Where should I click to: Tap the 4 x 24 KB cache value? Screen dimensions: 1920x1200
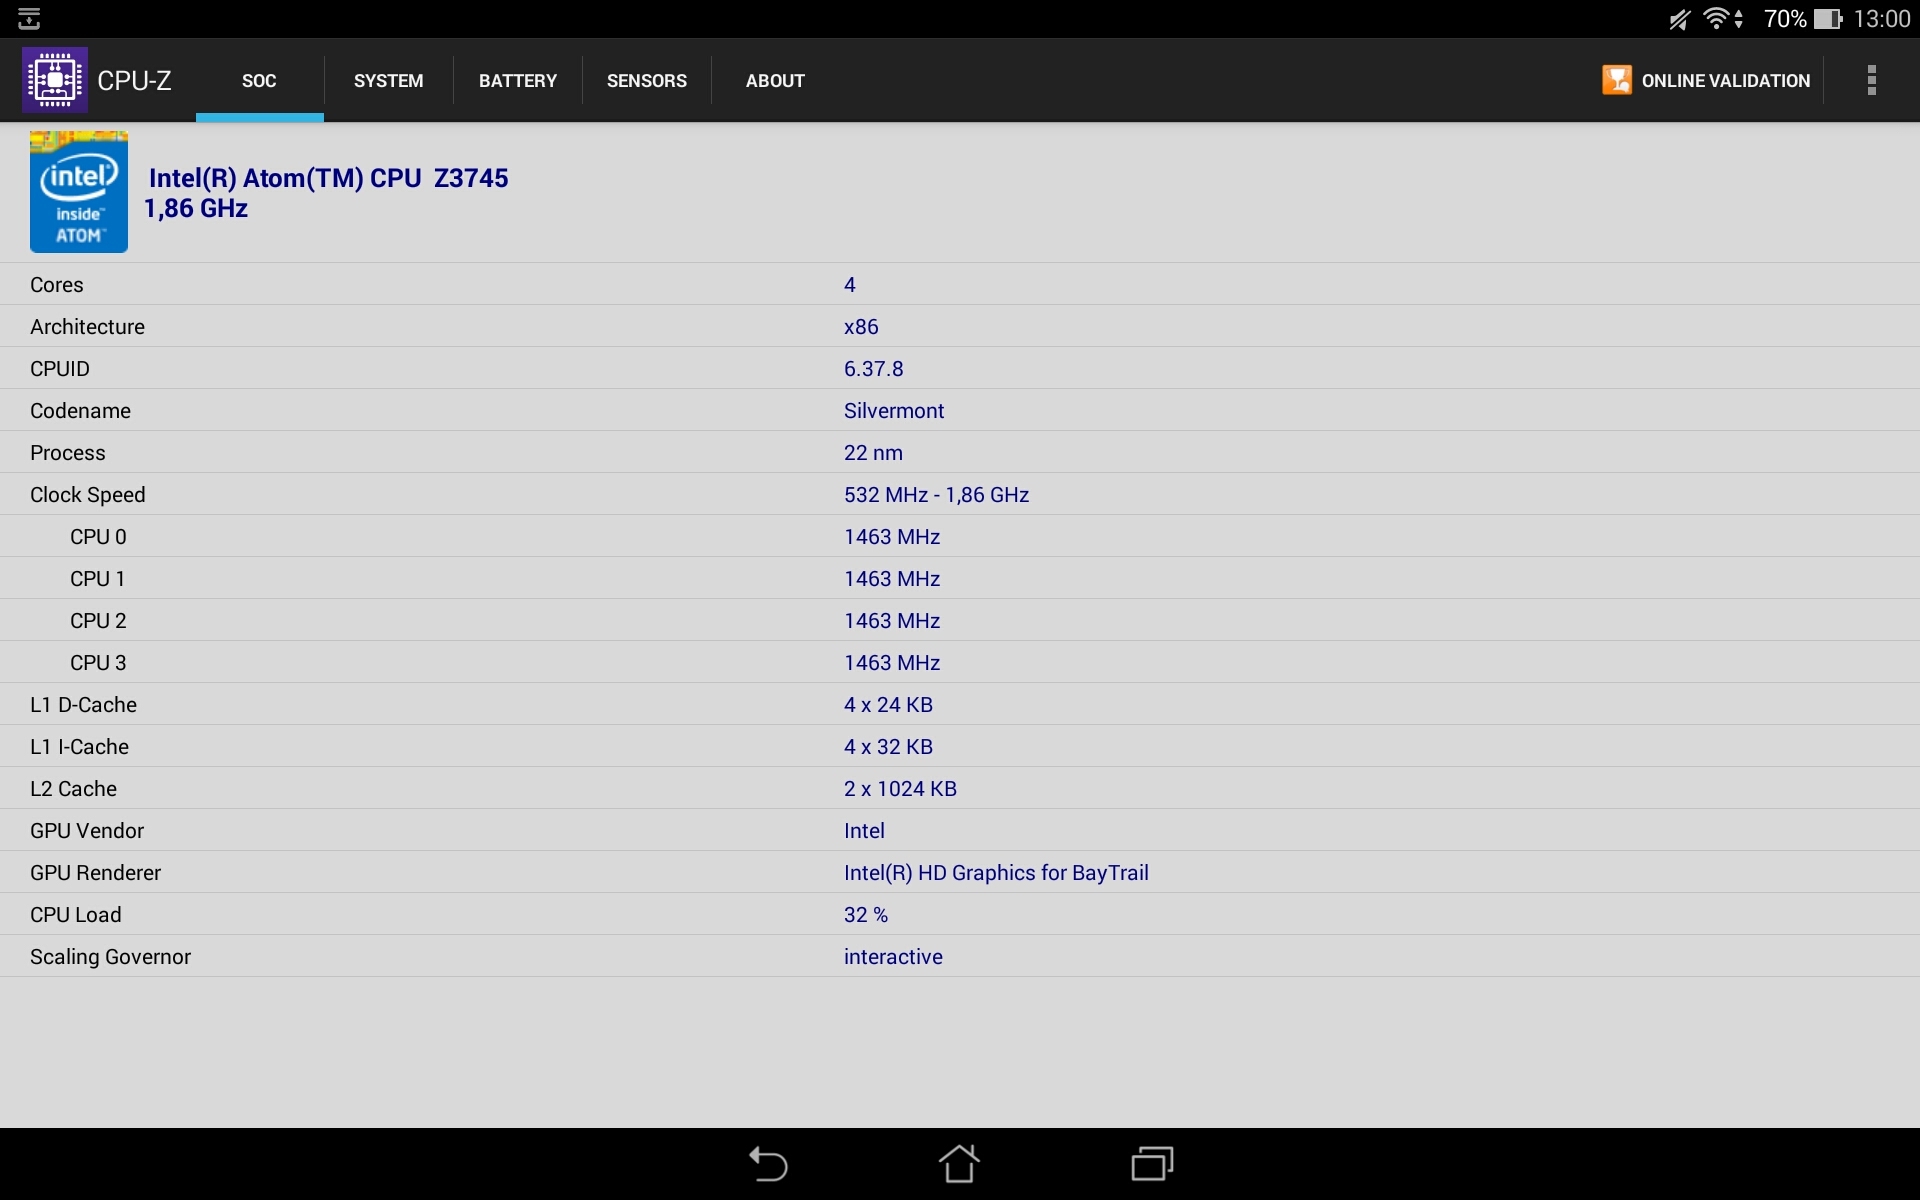(888, 705)
